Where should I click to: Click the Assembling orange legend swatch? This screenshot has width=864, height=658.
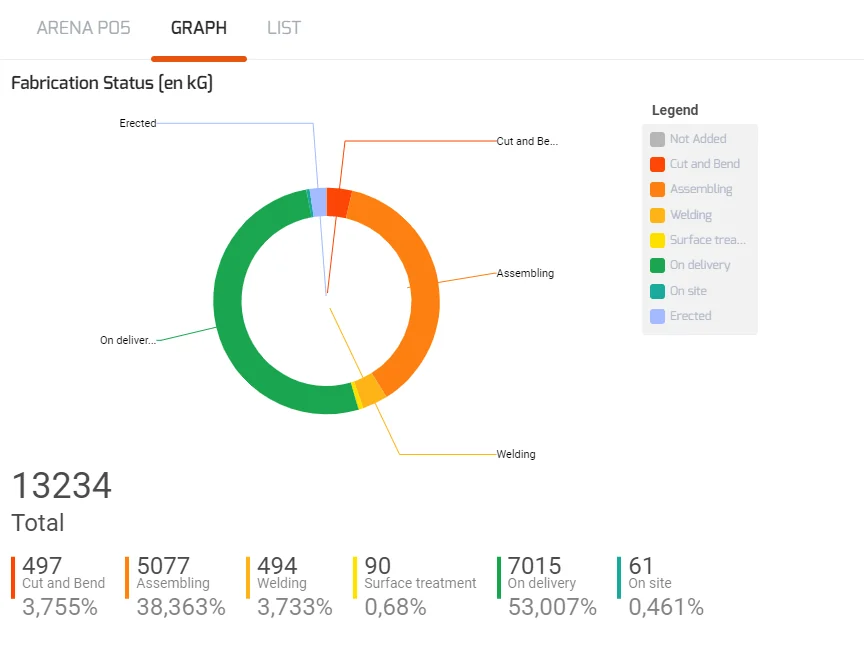coord(657,190)
